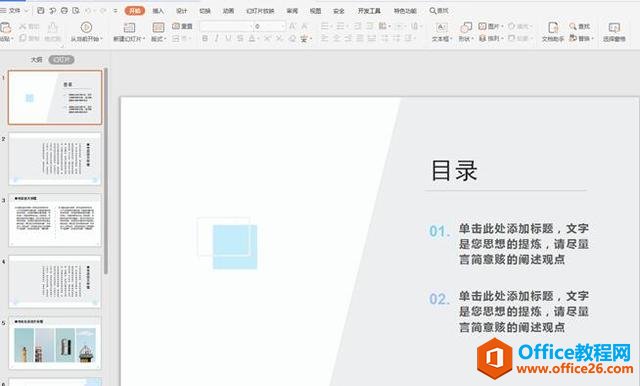Switch to the 设计 ribbon tab

point(182,11)
